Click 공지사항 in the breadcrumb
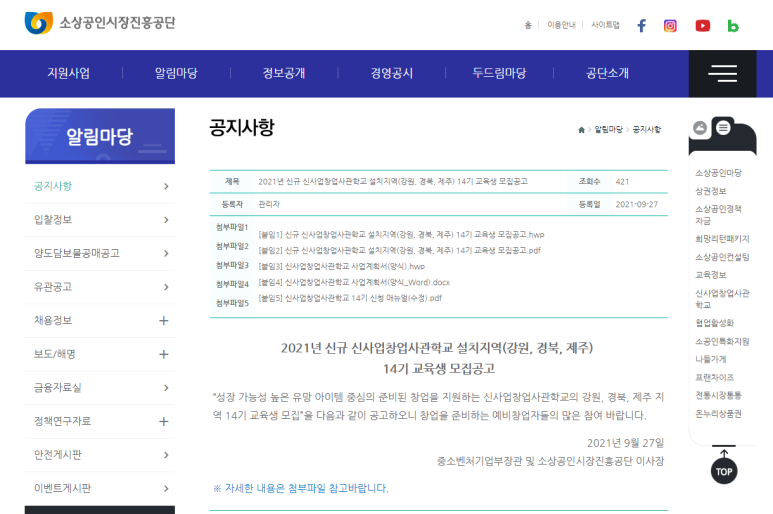Image resolution: width=773 pixels, height=514 pixels. tap(646, 130)
